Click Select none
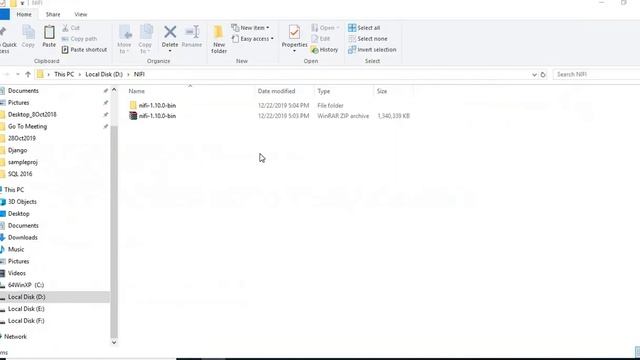The image size is (640, 360). (368, 39)
